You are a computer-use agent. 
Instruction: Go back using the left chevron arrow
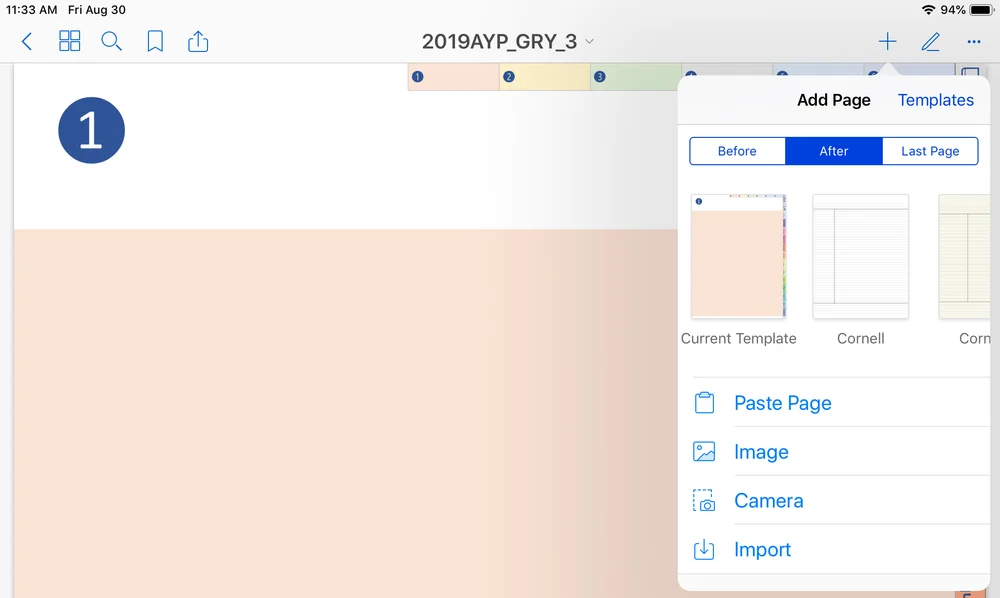[x=26, y=41]
